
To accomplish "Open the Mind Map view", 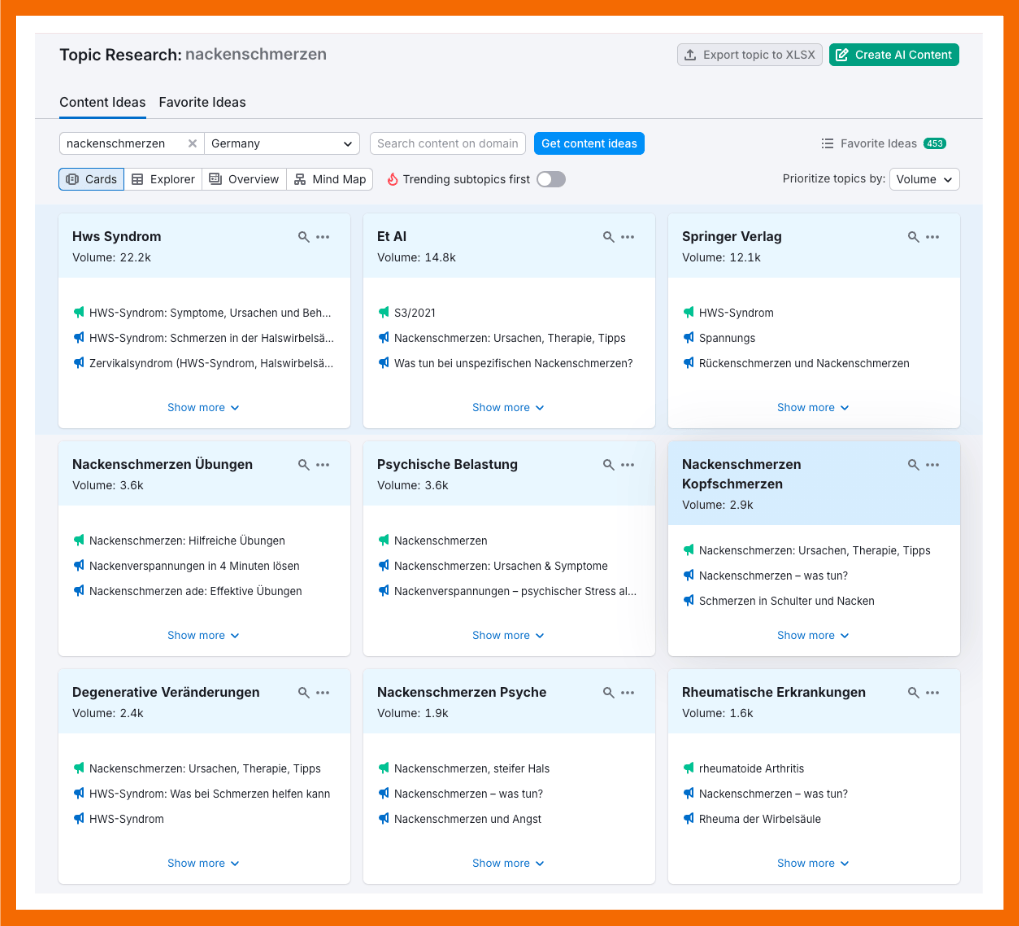I will (330, 179).
